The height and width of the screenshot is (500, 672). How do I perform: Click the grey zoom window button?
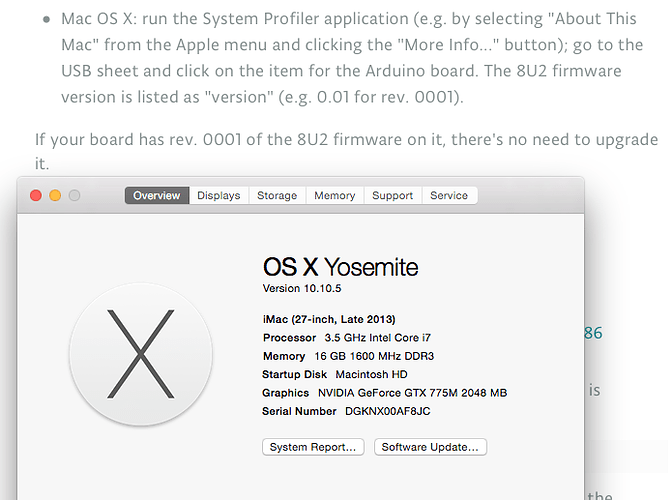pos(74,196)
